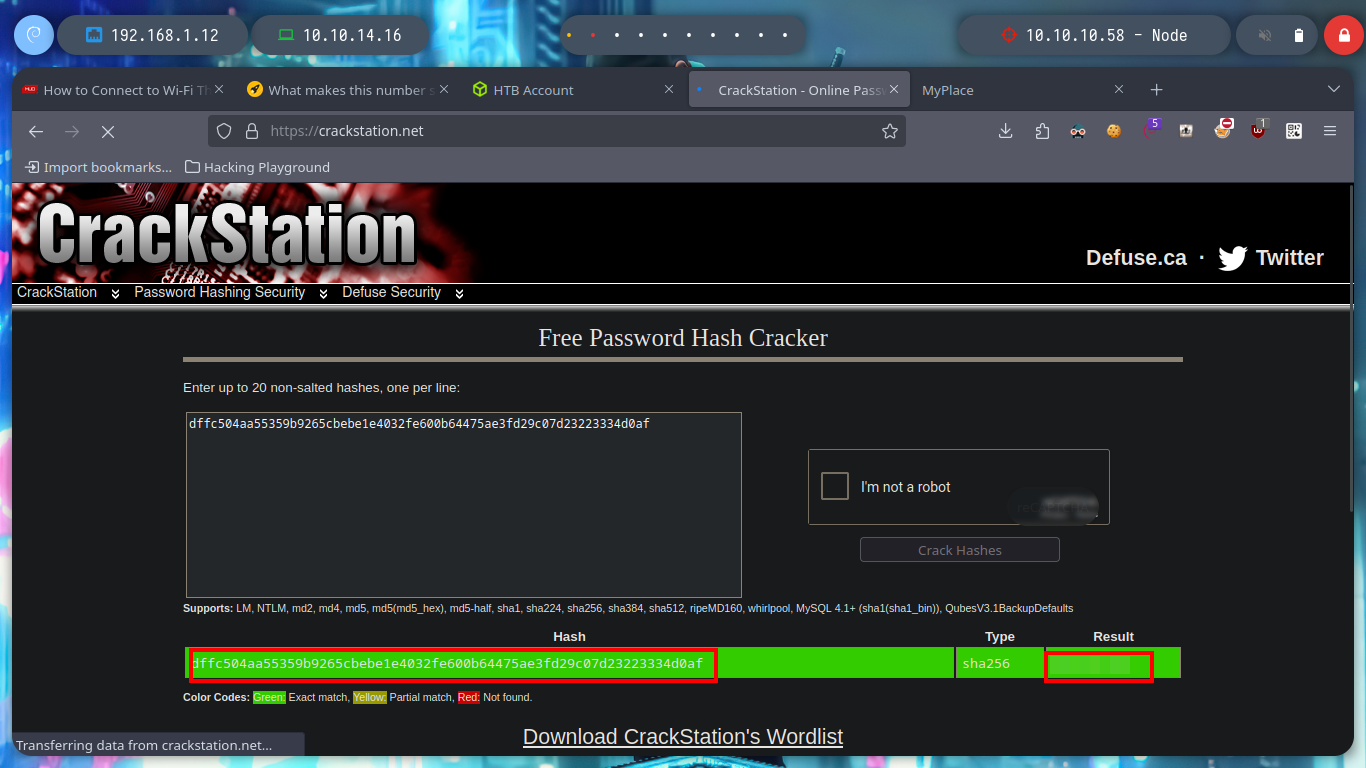List all open tabs

pyautogui.click(x=1333, y=90)
